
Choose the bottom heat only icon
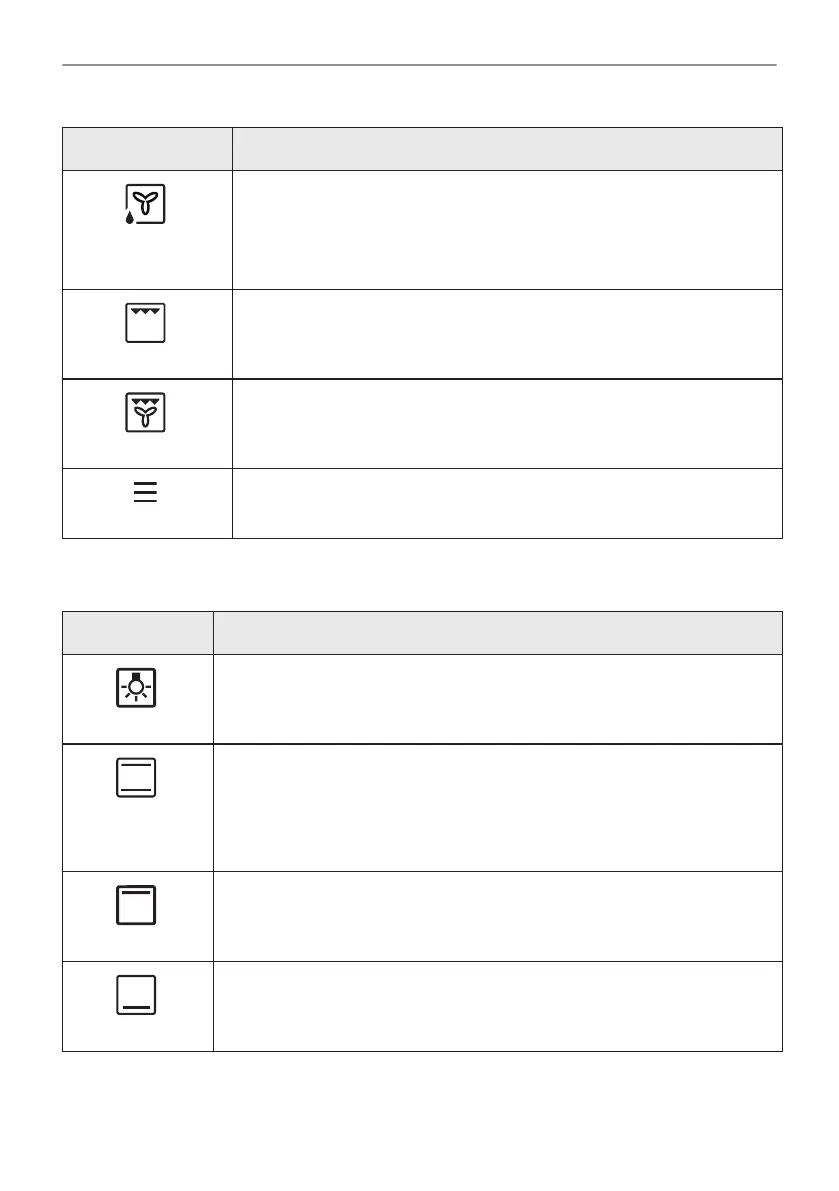coord(136,995)
